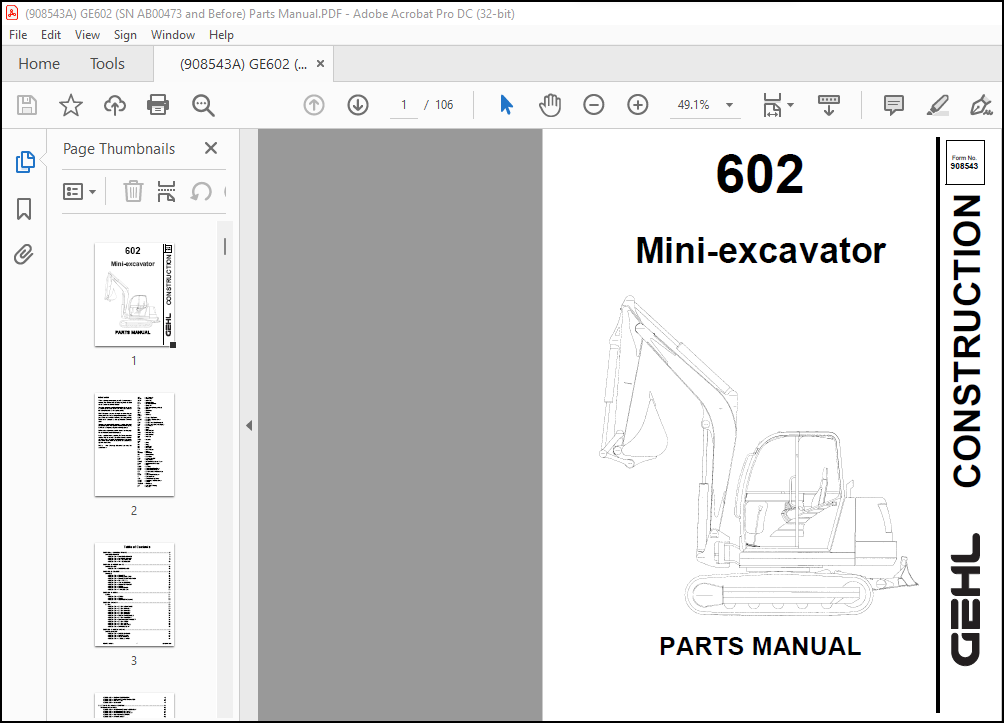This screenshot has height=723, width=1004.
Task: Open the View menu
Action: point(87,35)
